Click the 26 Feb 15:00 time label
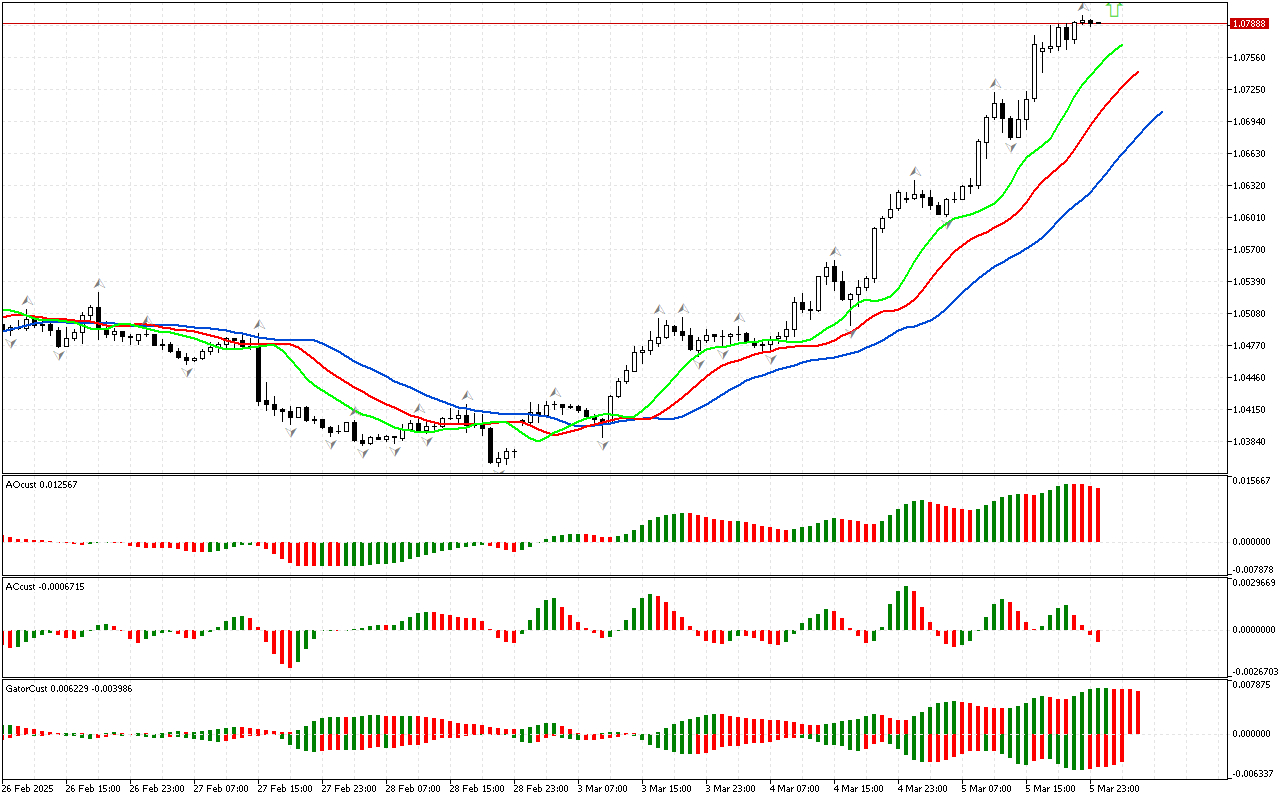This screenshot has height=800, width=1280. click(93, 789)
